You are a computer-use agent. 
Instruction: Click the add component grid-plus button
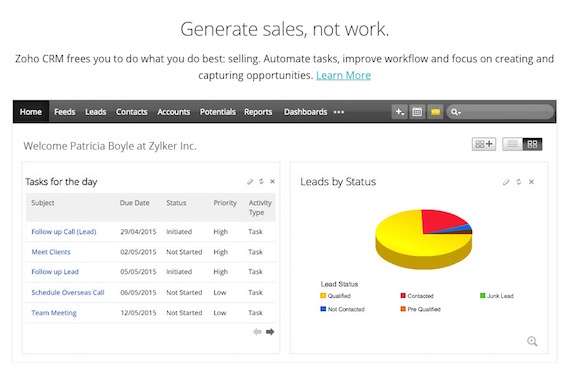click(484, 144)
